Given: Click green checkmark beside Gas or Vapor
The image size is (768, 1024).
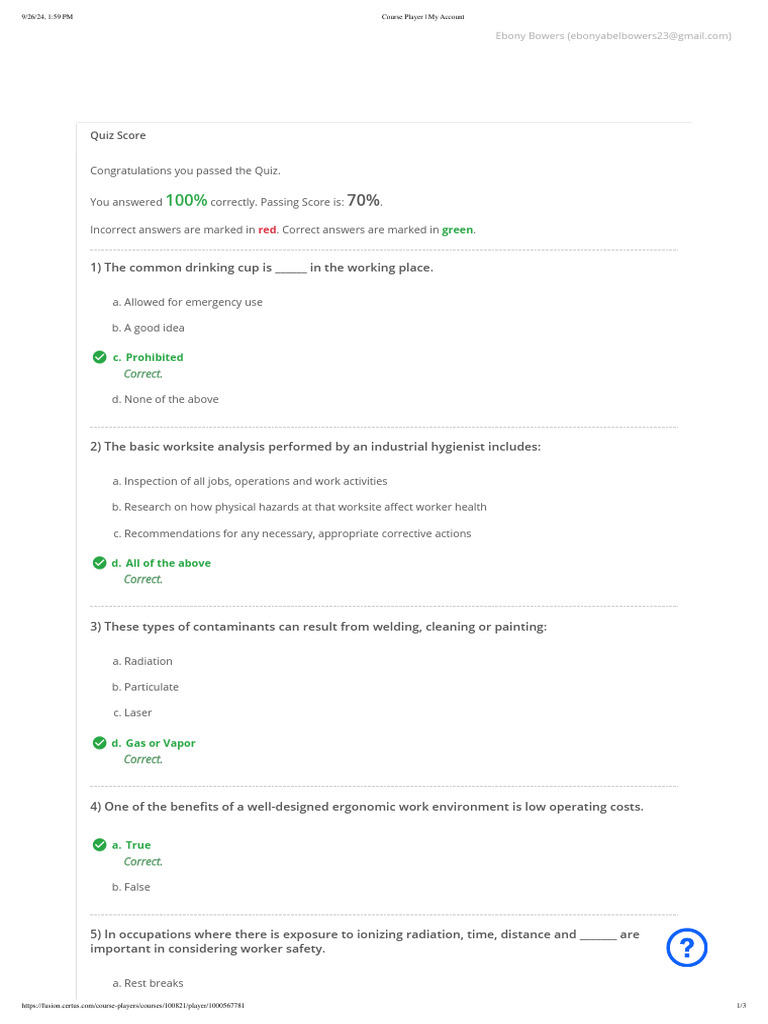Looking at the screenshot, I should point(99,743).
